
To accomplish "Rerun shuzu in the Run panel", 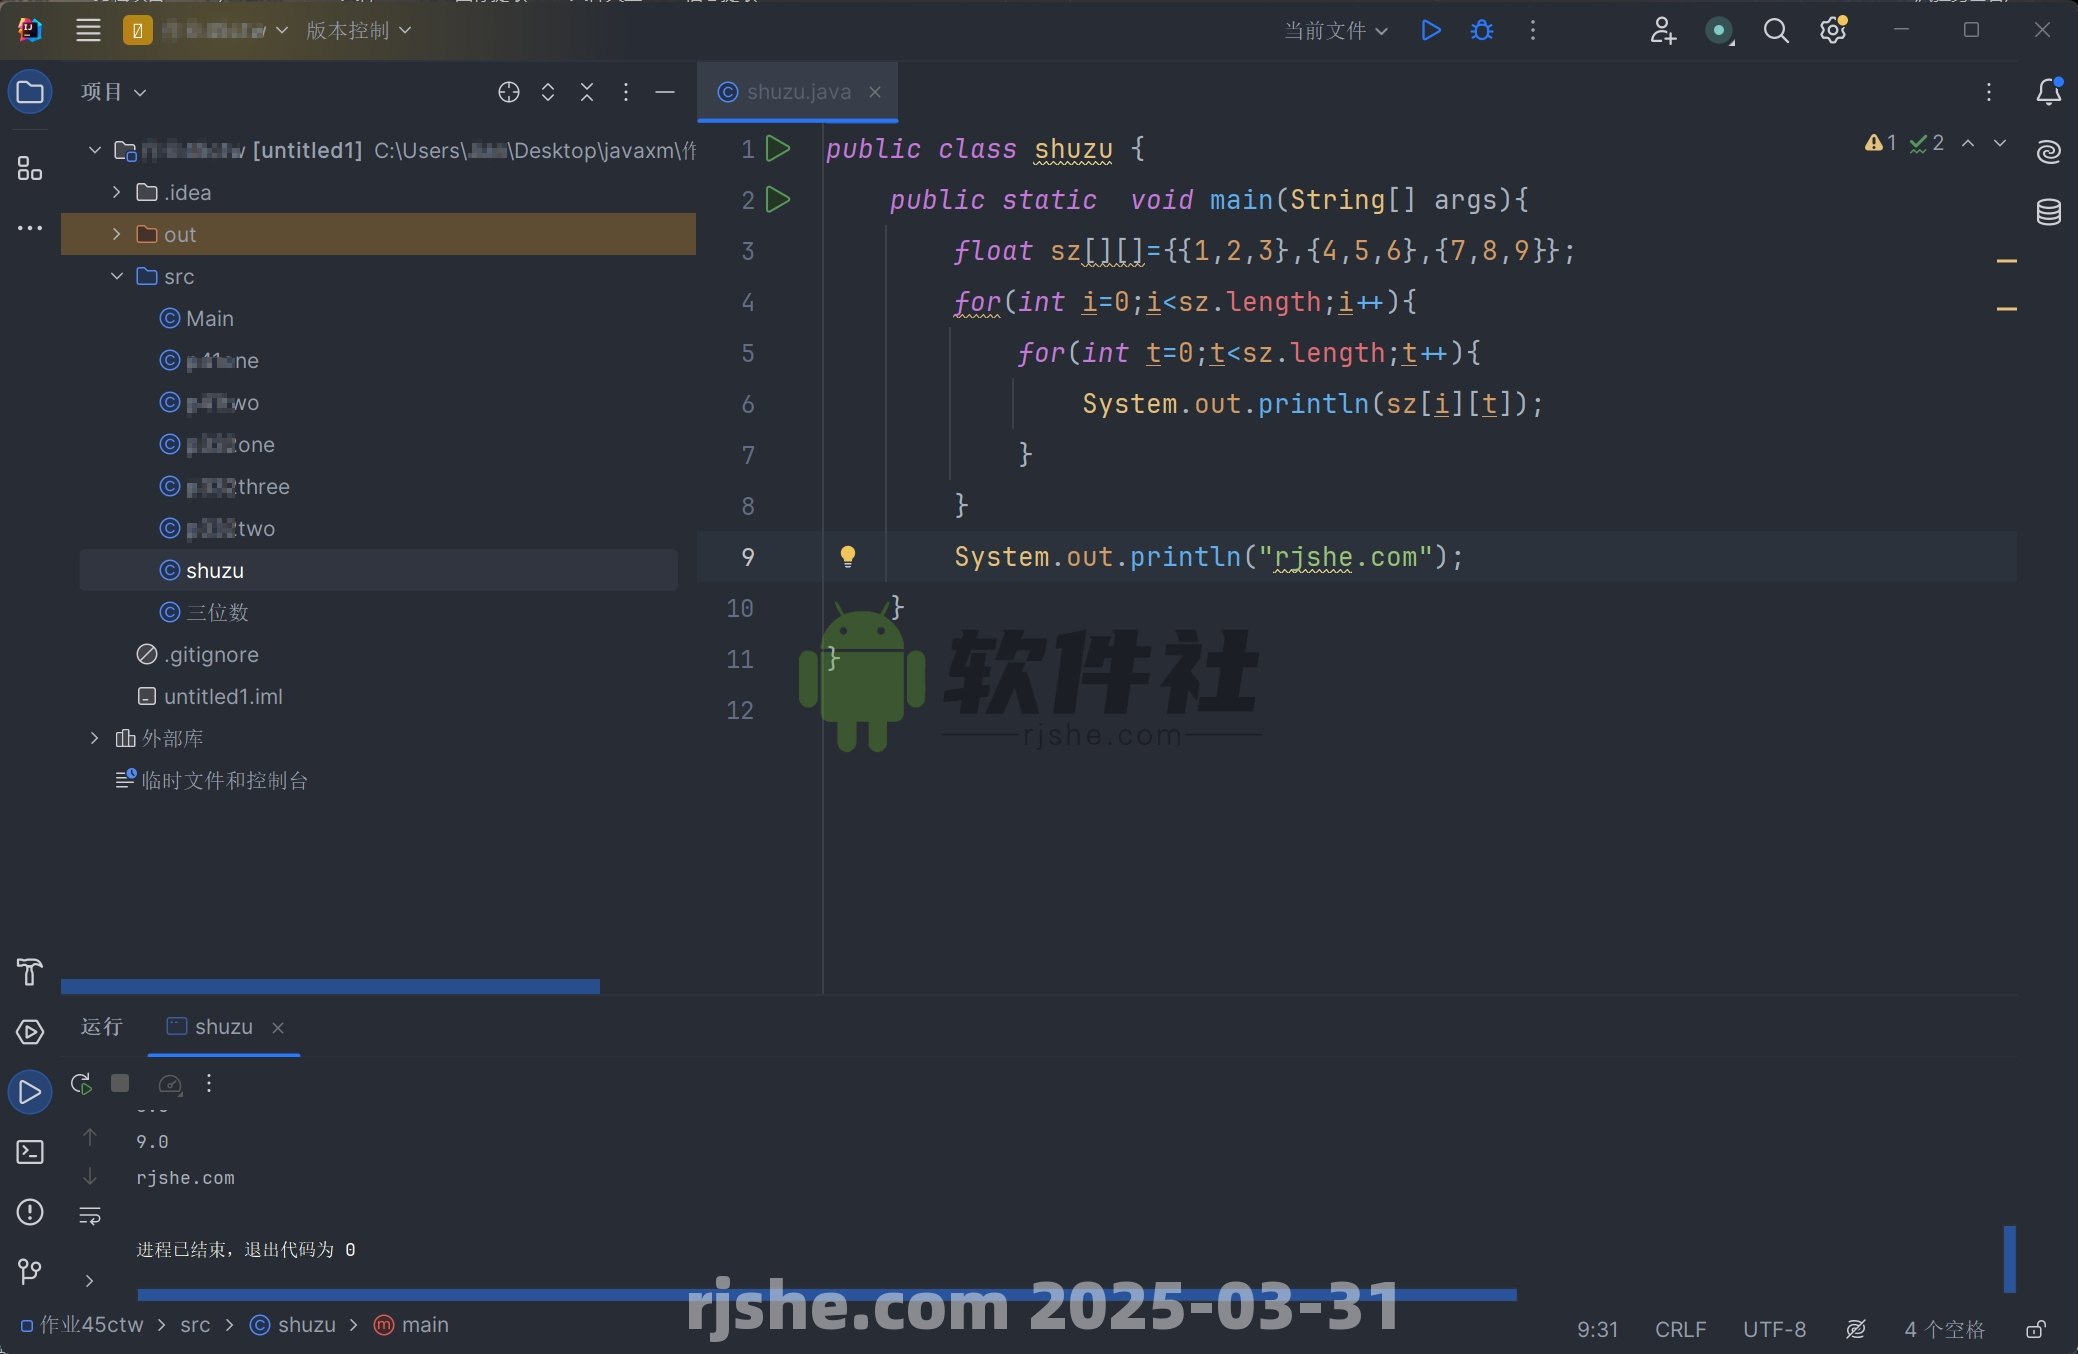I will (81, 1083).
